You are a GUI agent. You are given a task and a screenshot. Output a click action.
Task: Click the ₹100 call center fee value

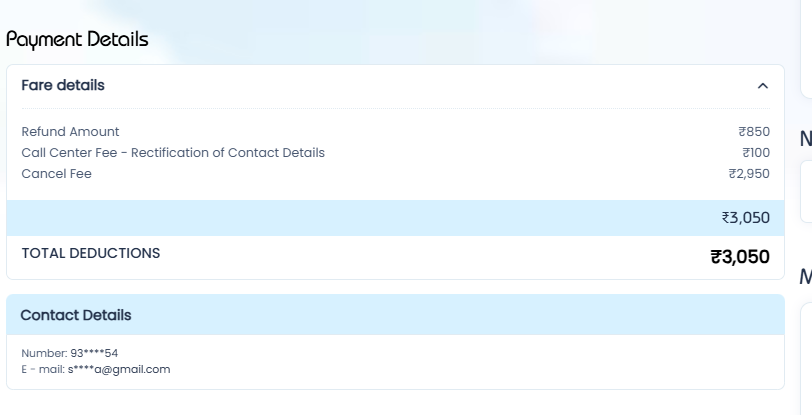[x=756, y=153]
